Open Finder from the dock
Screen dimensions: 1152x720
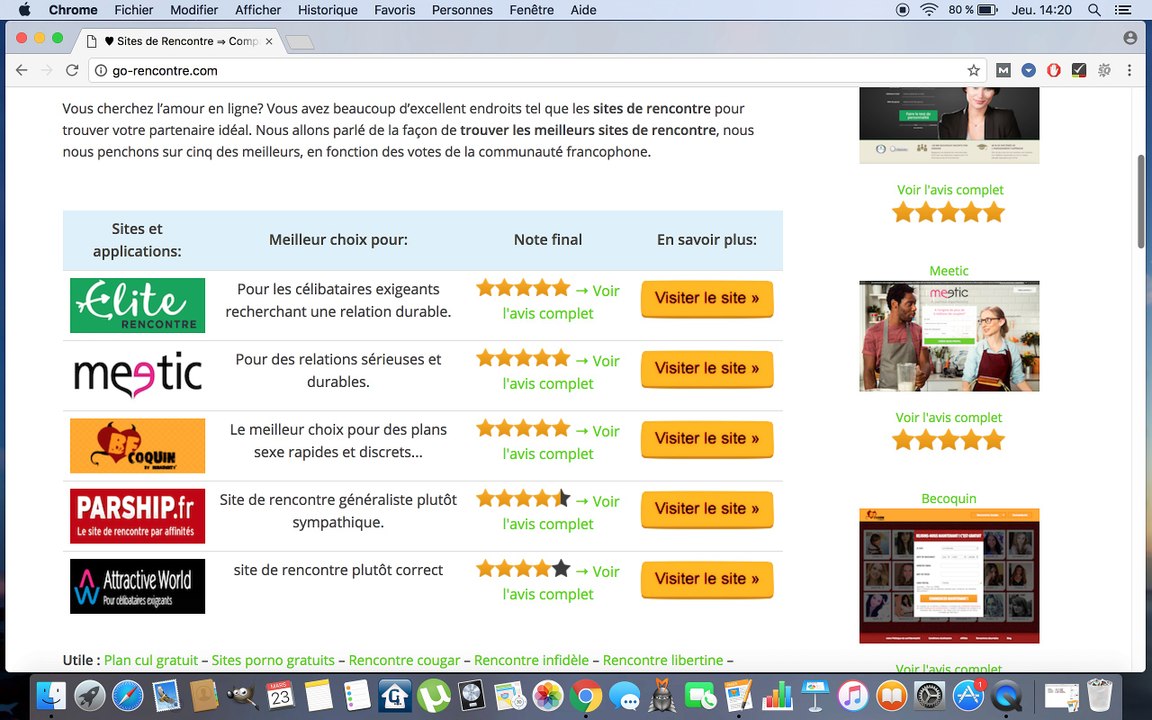click(x=51, y=695)
